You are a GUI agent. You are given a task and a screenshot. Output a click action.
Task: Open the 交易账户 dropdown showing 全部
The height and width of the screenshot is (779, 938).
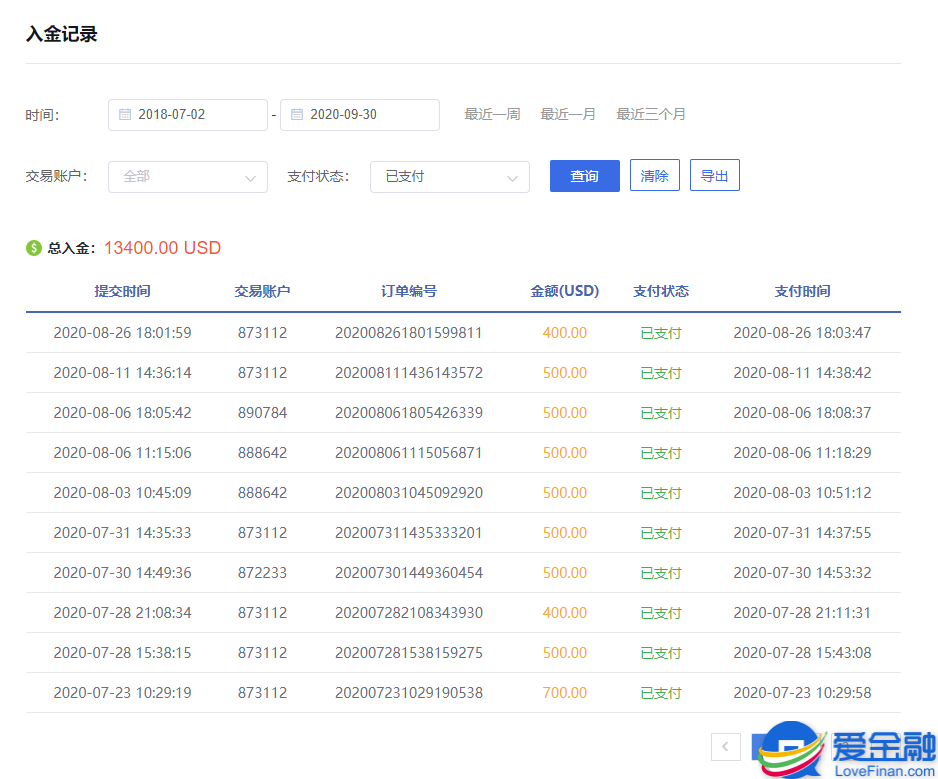pyautogui.click(x=188, y=177)
